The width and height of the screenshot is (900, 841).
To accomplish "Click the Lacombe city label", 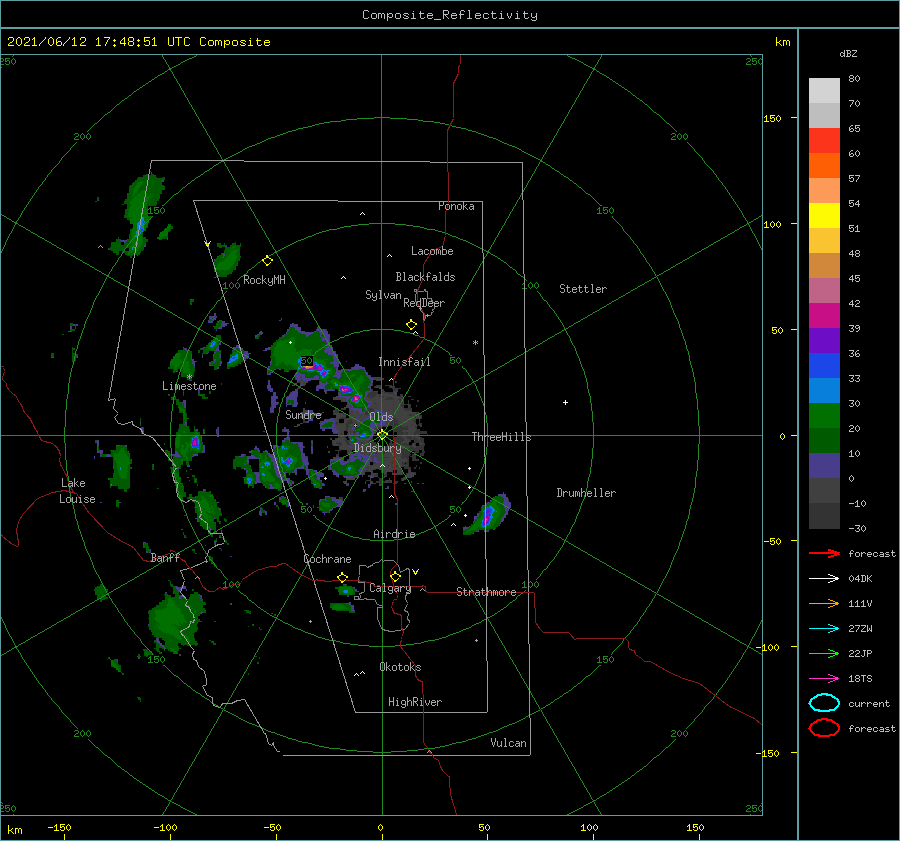I will click(432, 251).
